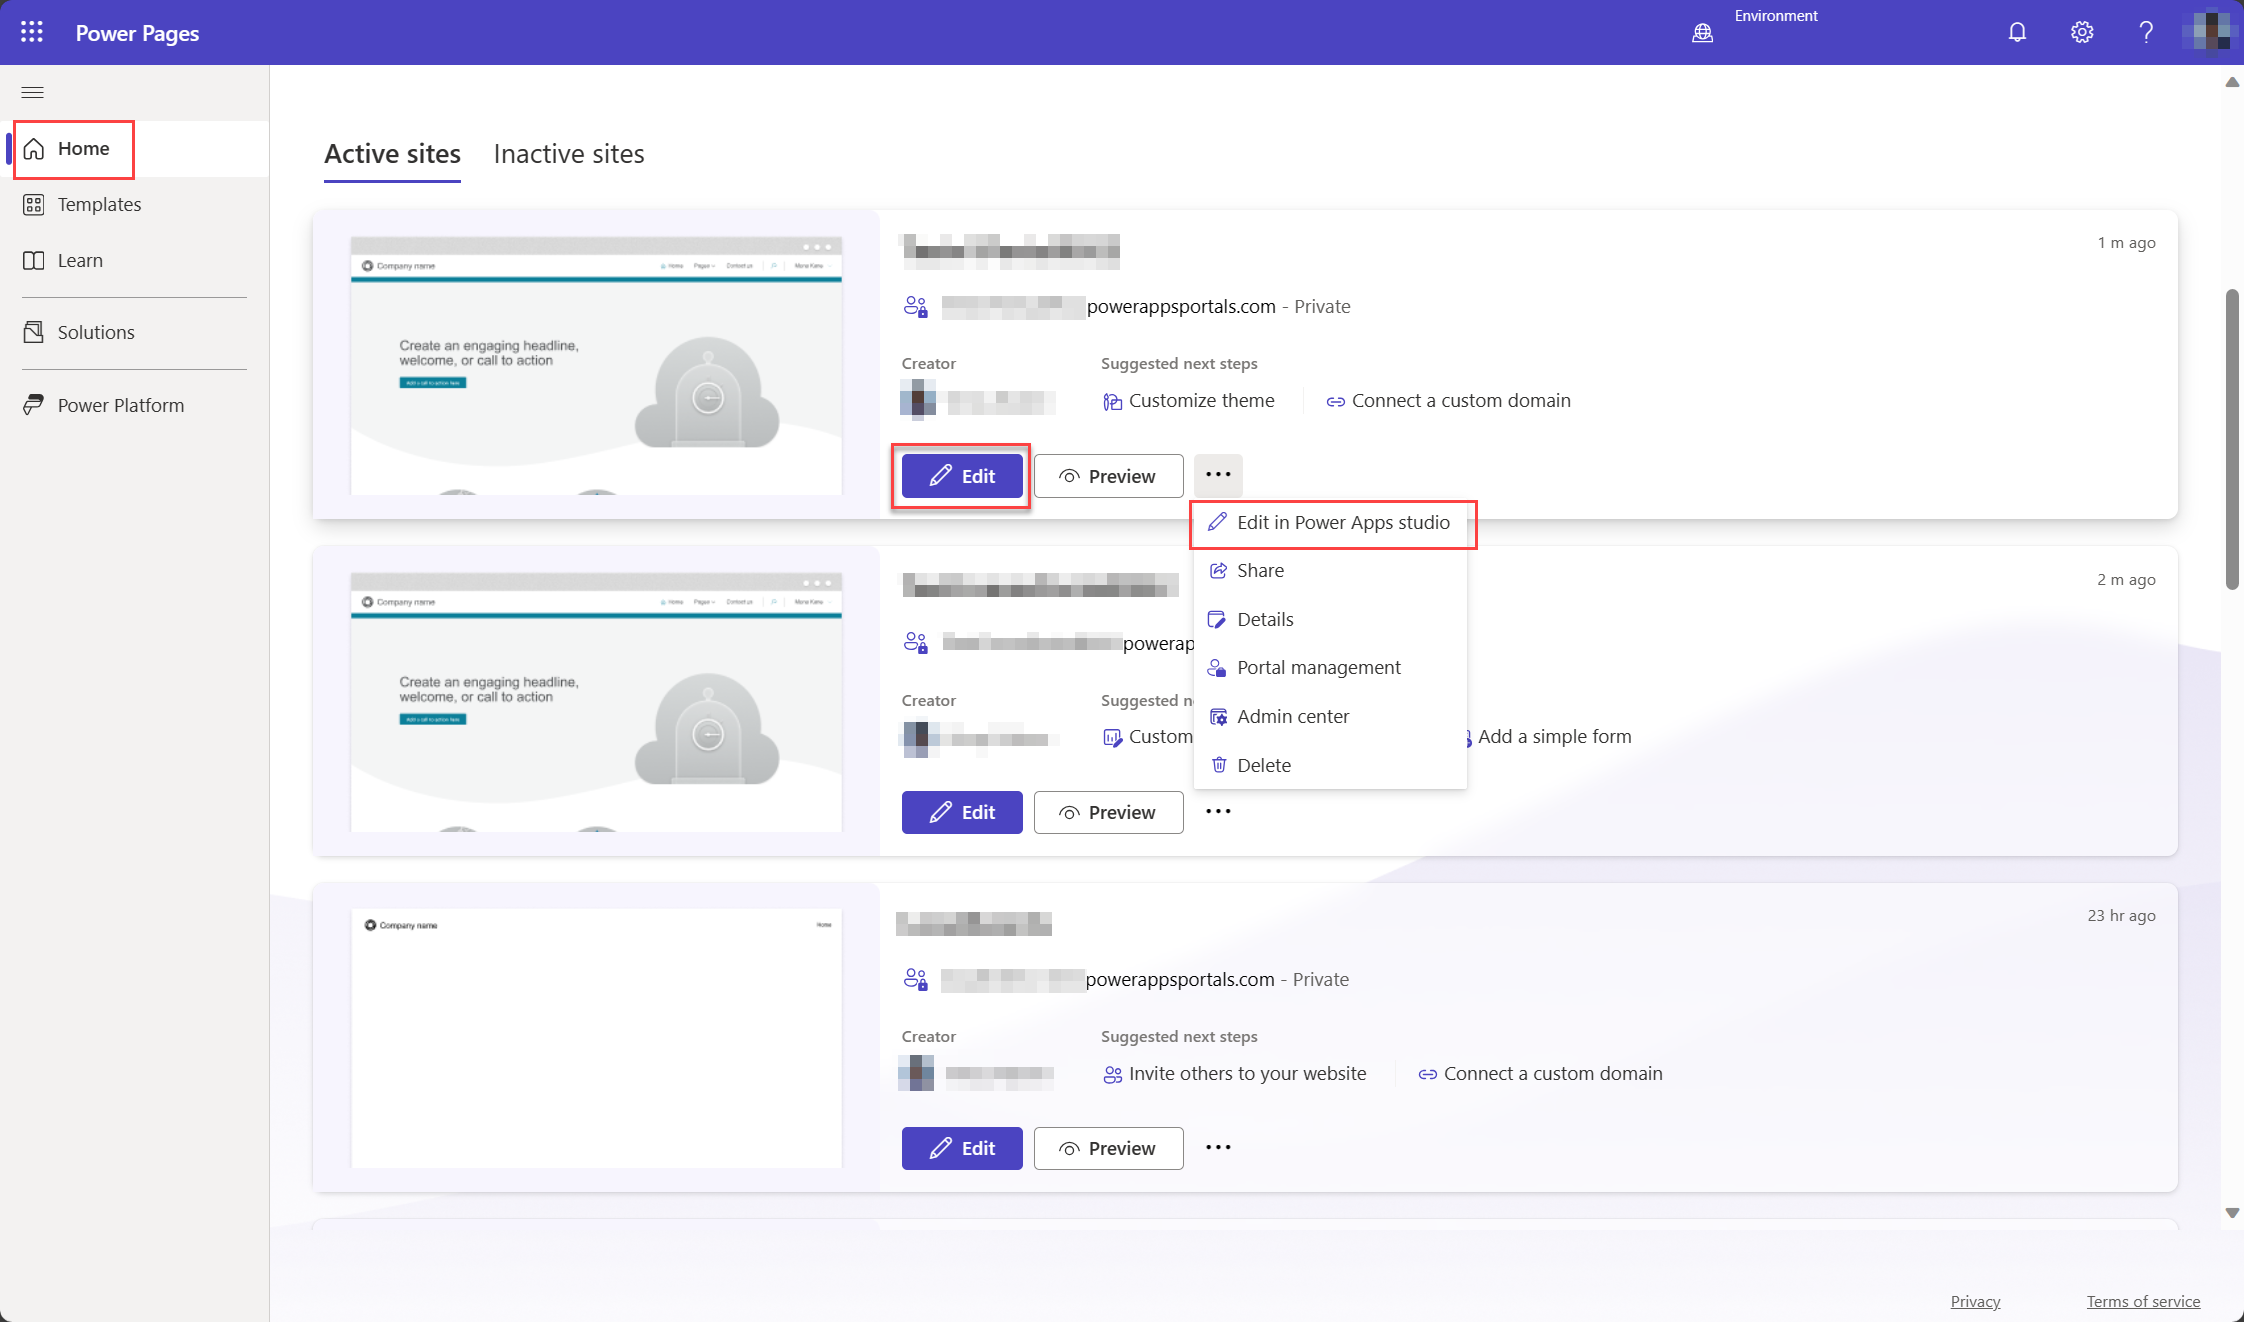Select Details from the context menu
Image resolution: width=2244 pixels, height=1322 pixels.
1265,619
